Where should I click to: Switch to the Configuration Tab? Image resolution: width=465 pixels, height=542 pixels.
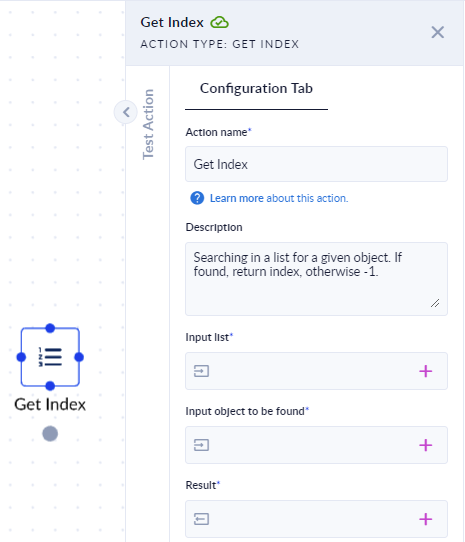click(256, 88)
